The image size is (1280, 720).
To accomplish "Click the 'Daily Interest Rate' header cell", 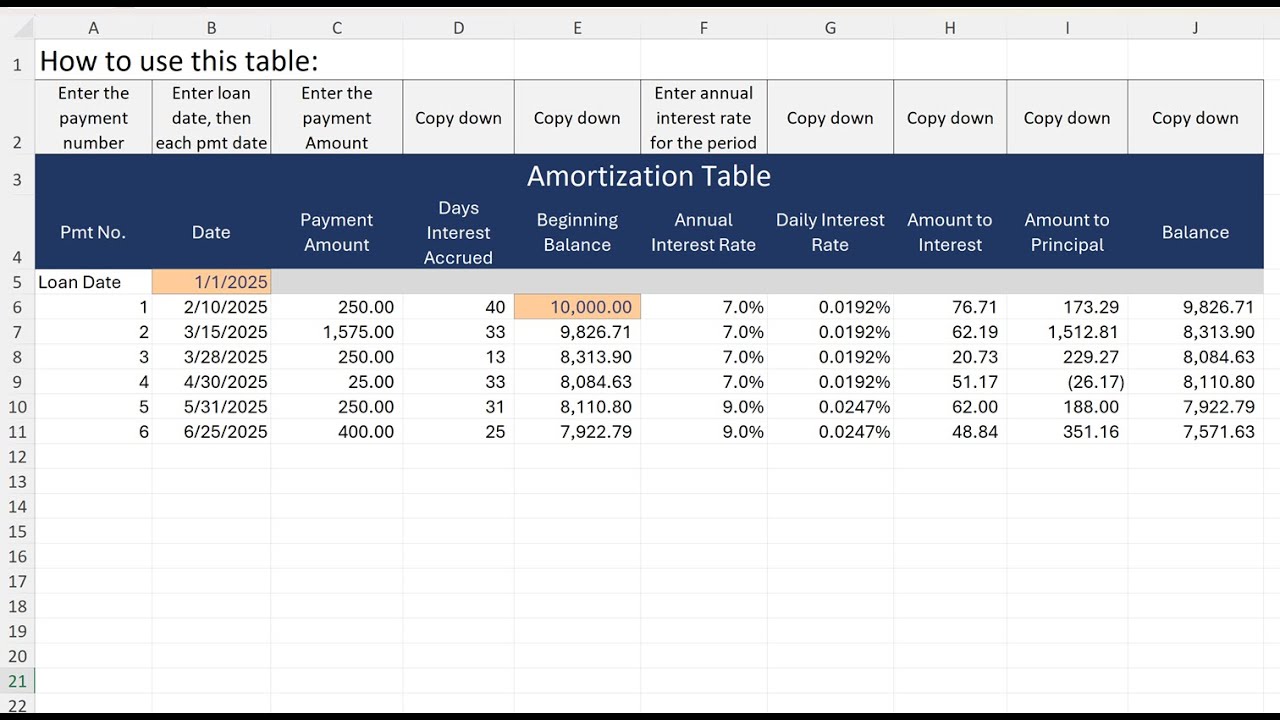I will pos(830,232).
